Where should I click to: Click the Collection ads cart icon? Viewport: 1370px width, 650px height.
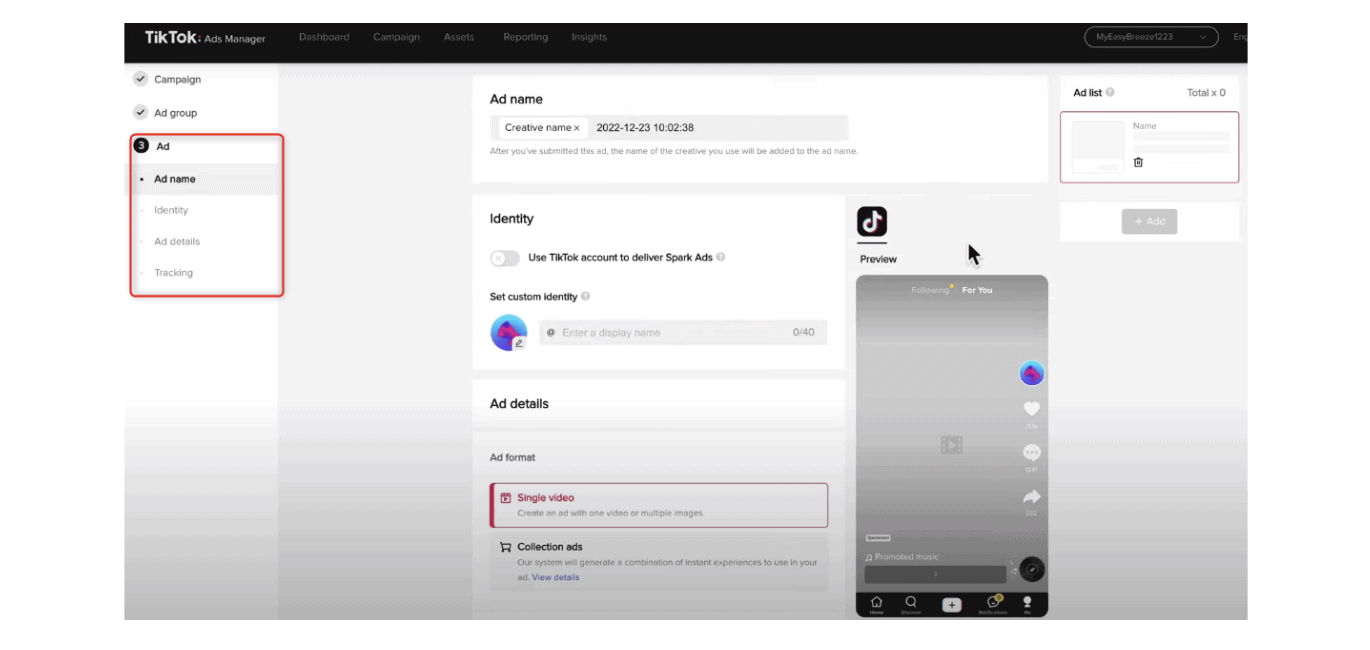click(506, 547)
